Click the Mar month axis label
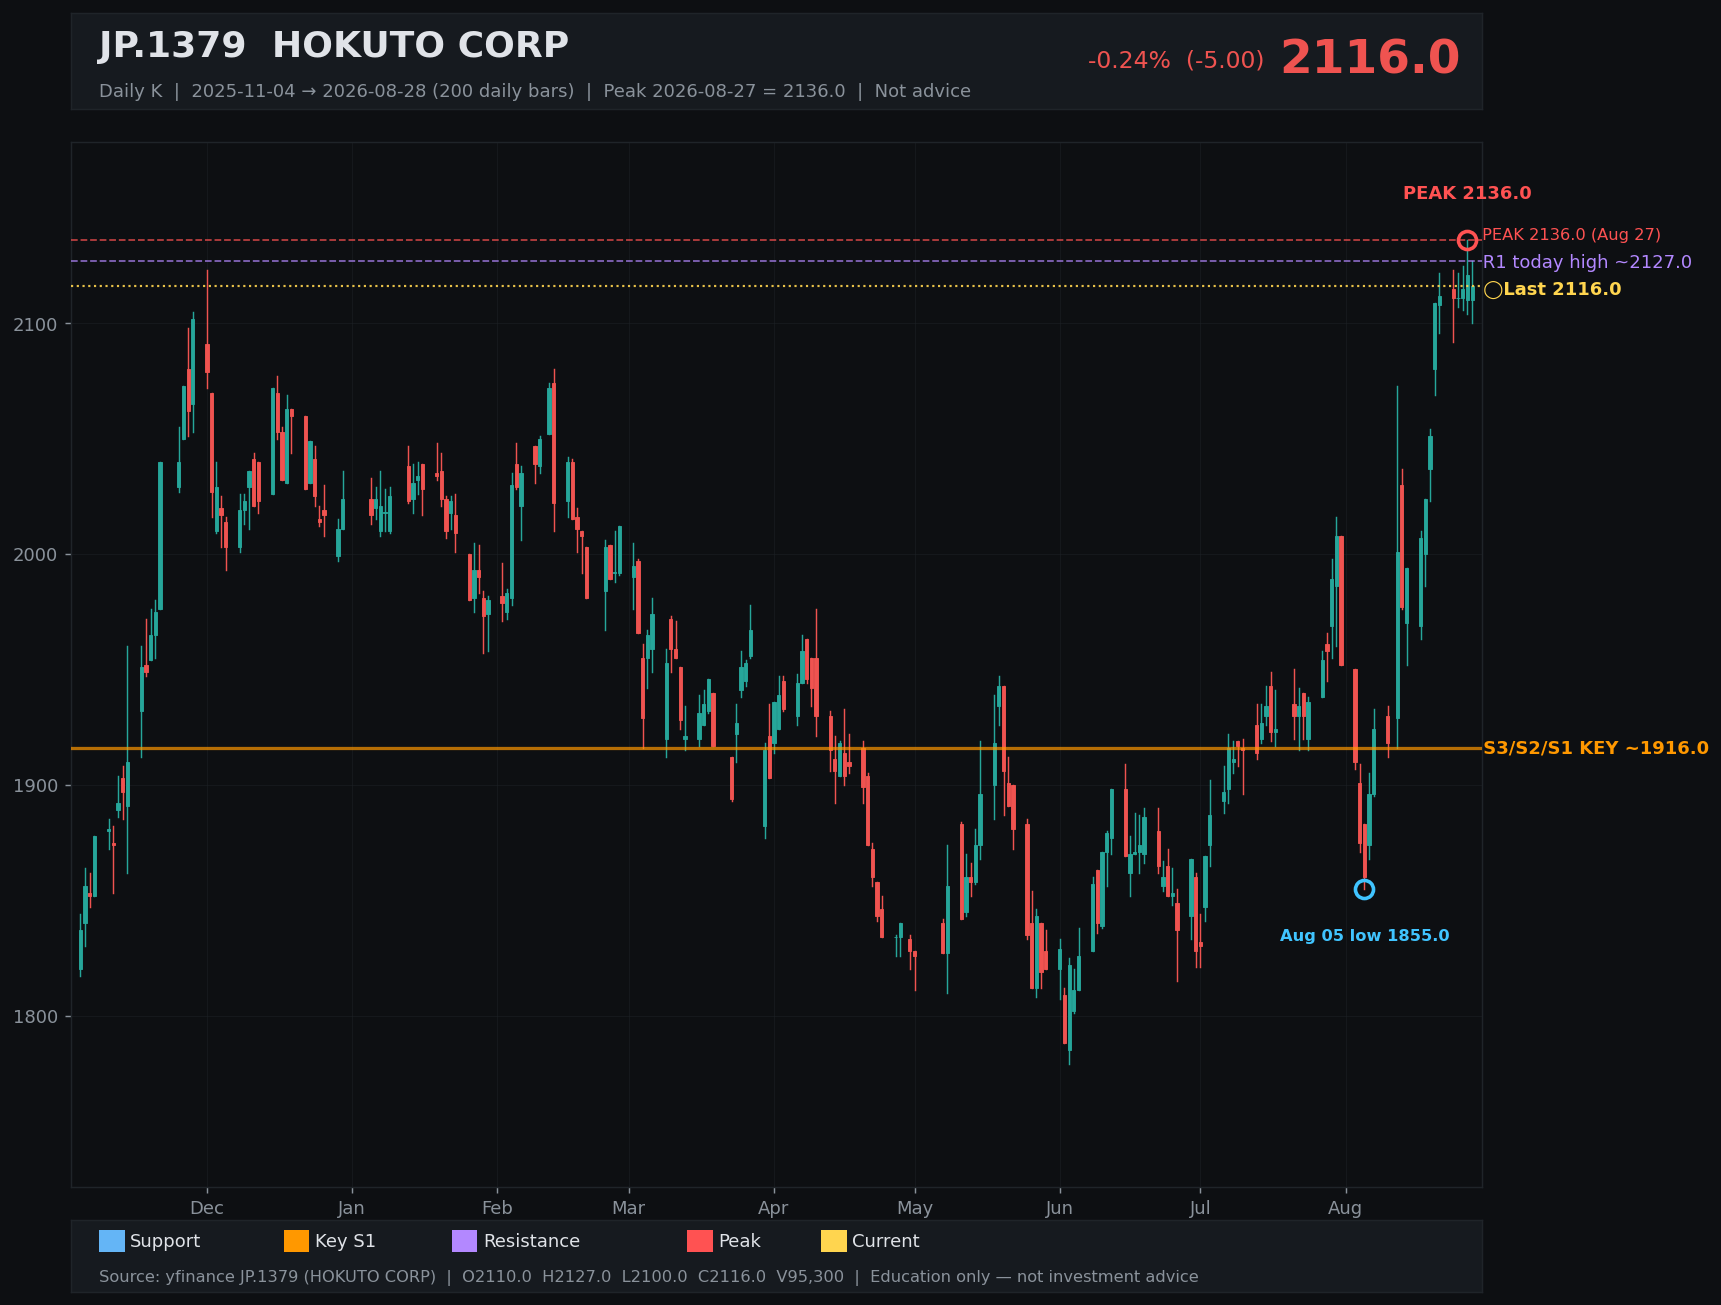The width and height of the screenshot is (1721, 1305). point(628,1208)
